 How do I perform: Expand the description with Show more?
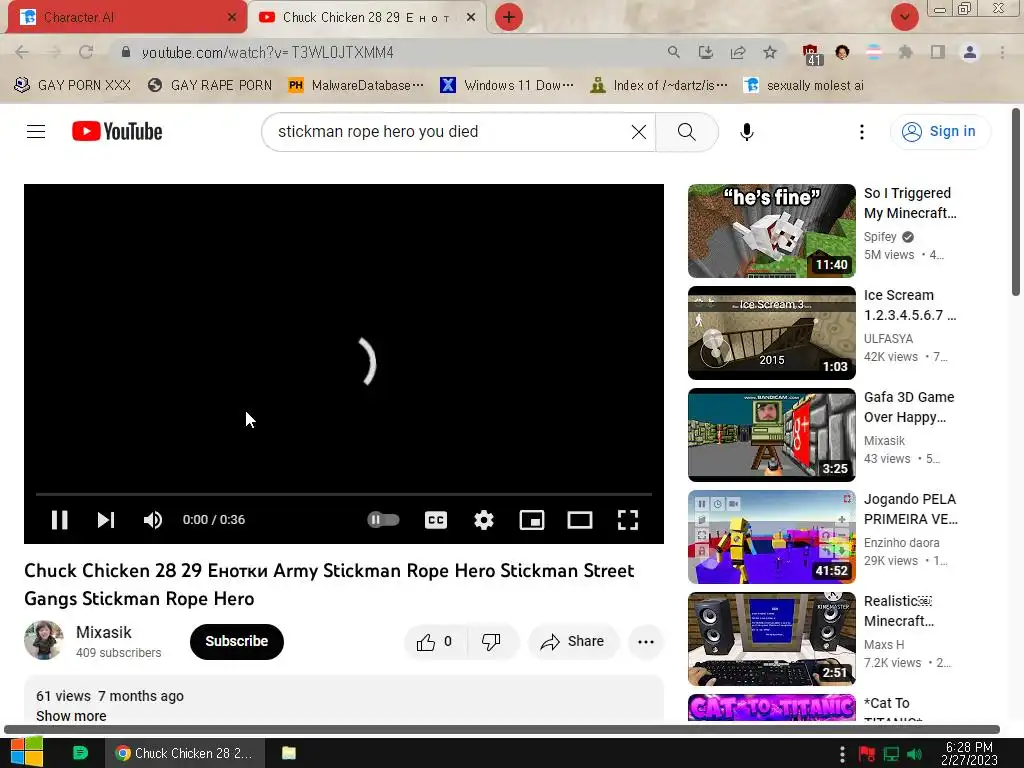click(x=71, y=716)
